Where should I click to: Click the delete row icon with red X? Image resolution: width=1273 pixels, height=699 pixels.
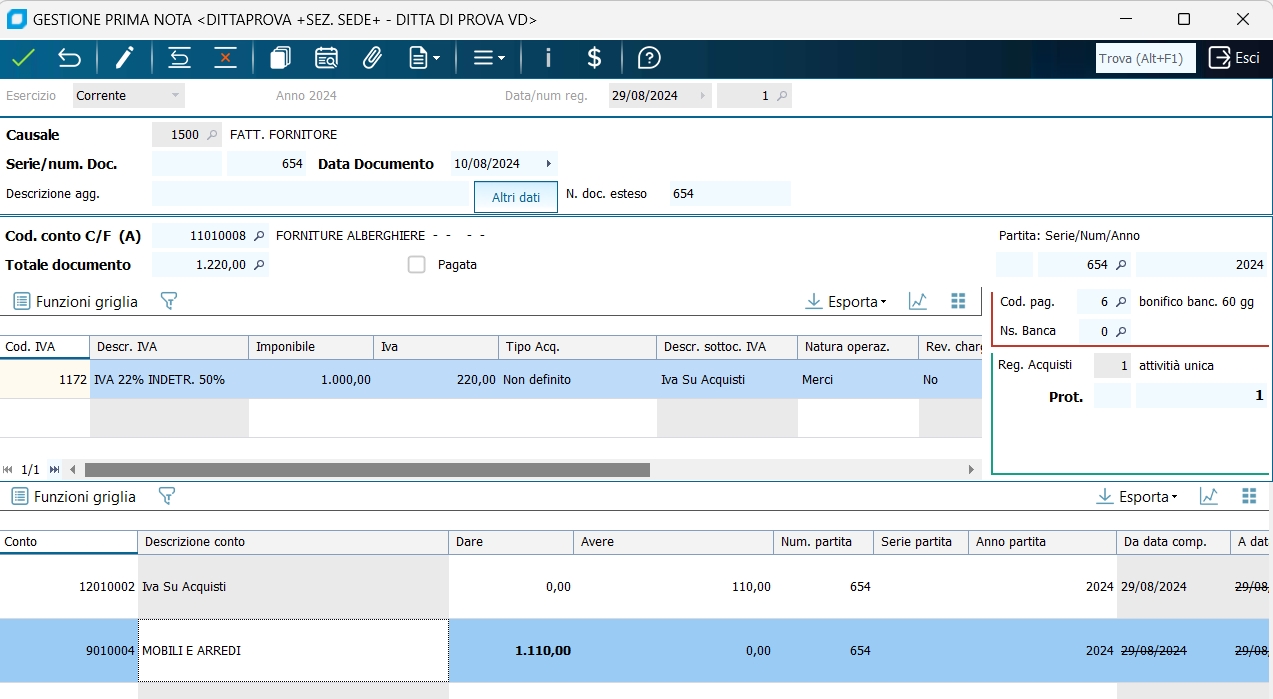pyautogui.click(x=225, y=58)
